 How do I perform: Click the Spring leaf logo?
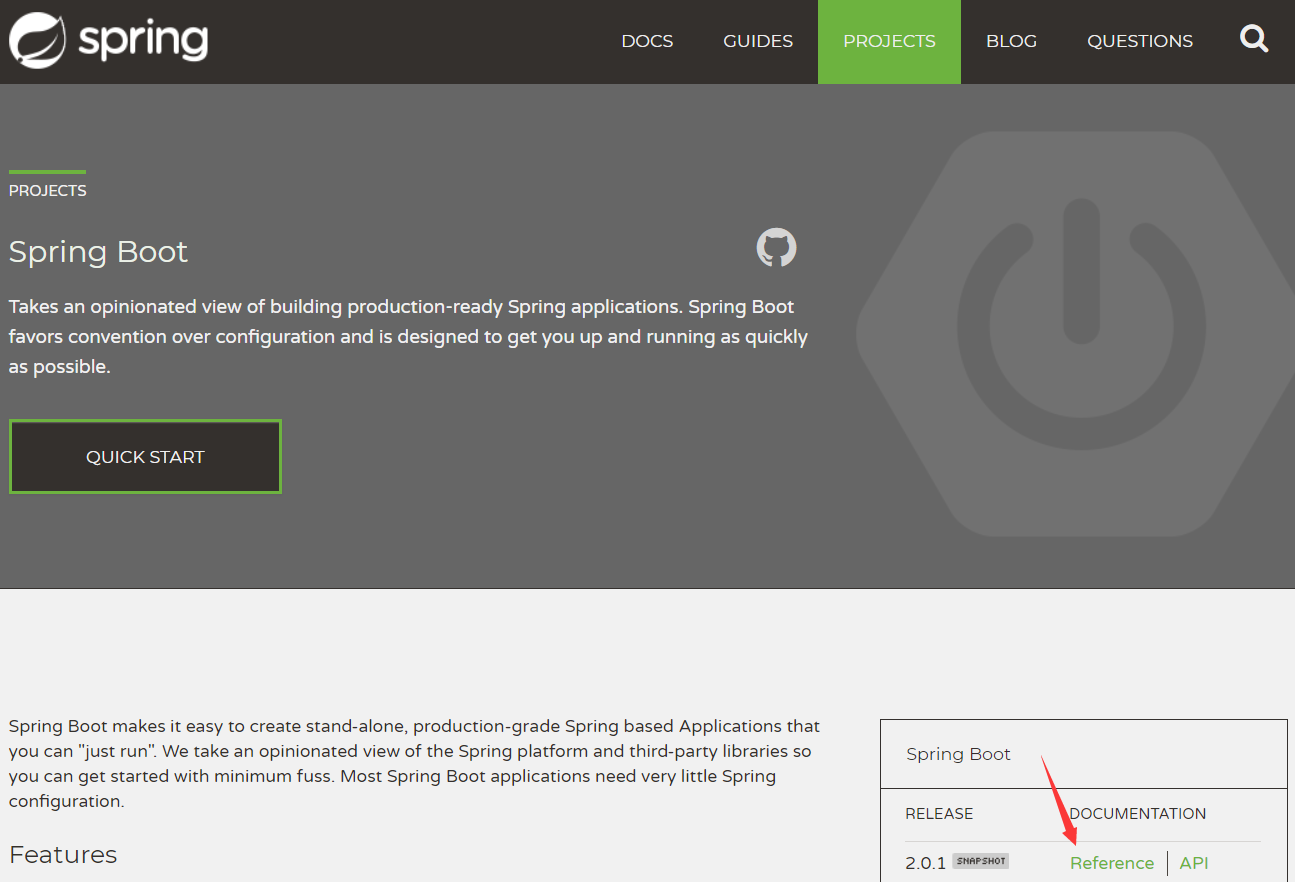point(38,40)
